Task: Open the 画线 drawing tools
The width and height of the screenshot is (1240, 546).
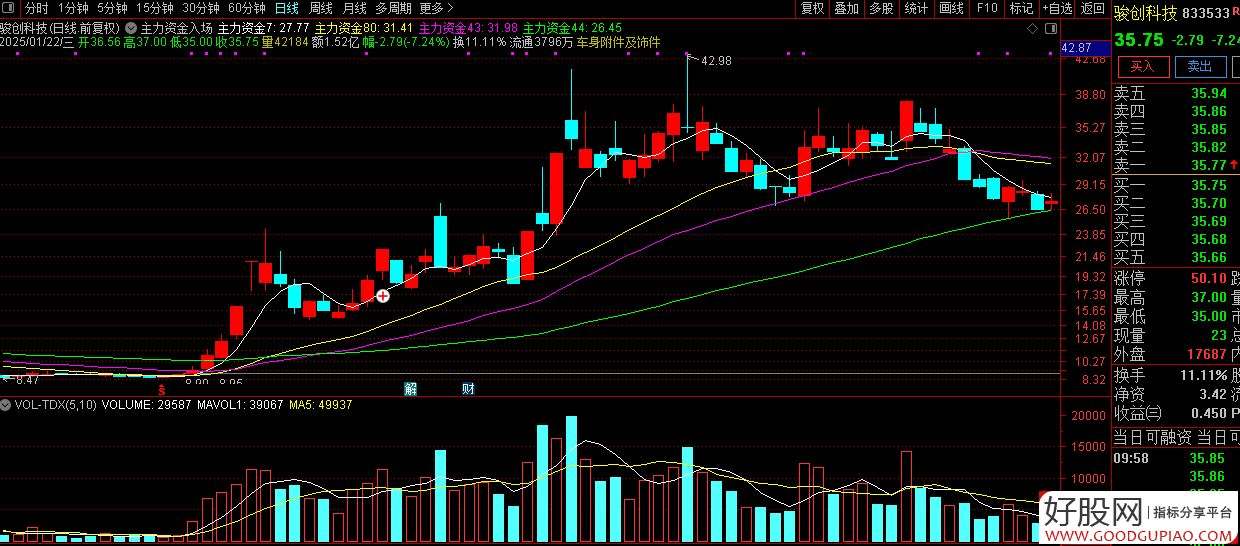Action: 952,8
